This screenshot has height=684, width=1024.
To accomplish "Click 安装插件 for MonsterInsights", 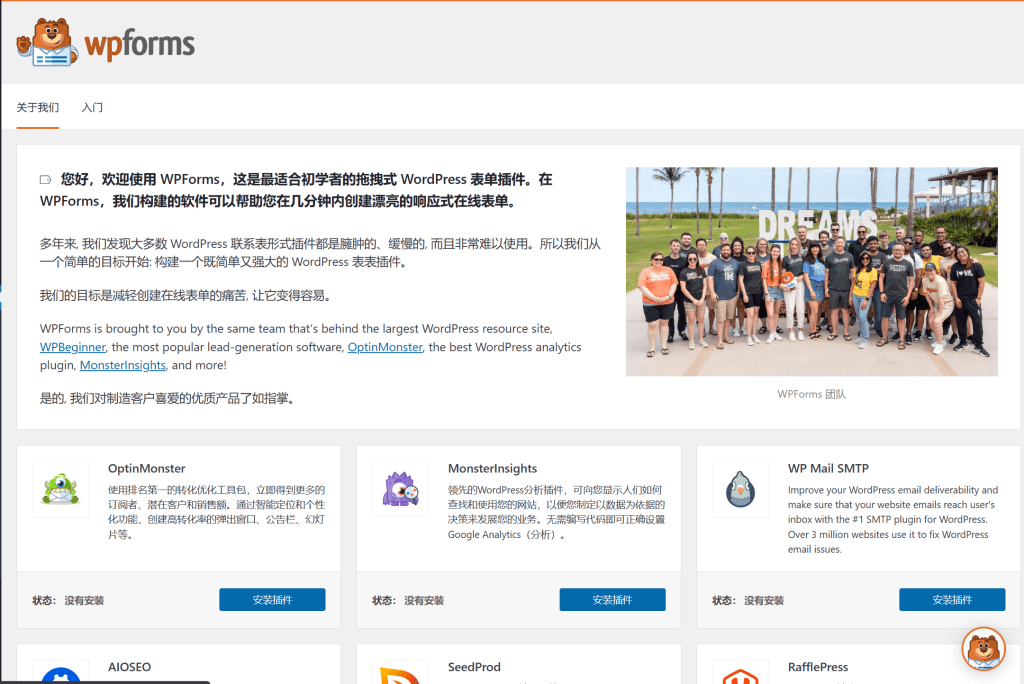I will click(612, 599).
